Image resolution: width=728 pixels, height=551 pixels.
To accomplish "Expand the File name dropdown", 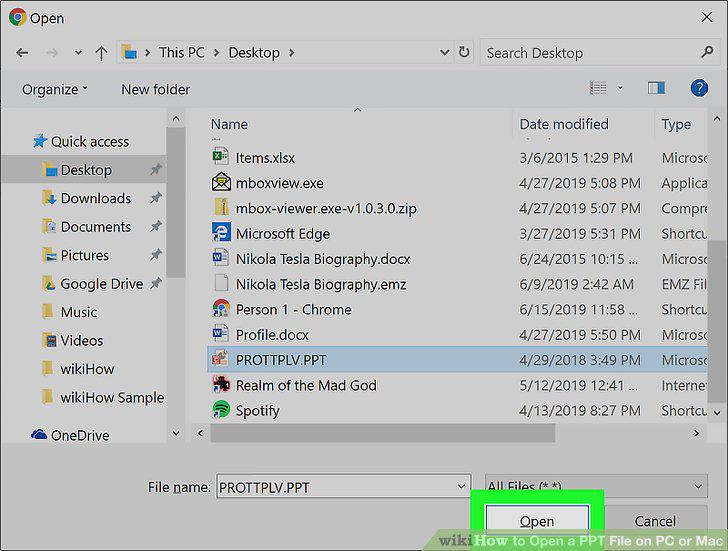I will click(461, 486).
